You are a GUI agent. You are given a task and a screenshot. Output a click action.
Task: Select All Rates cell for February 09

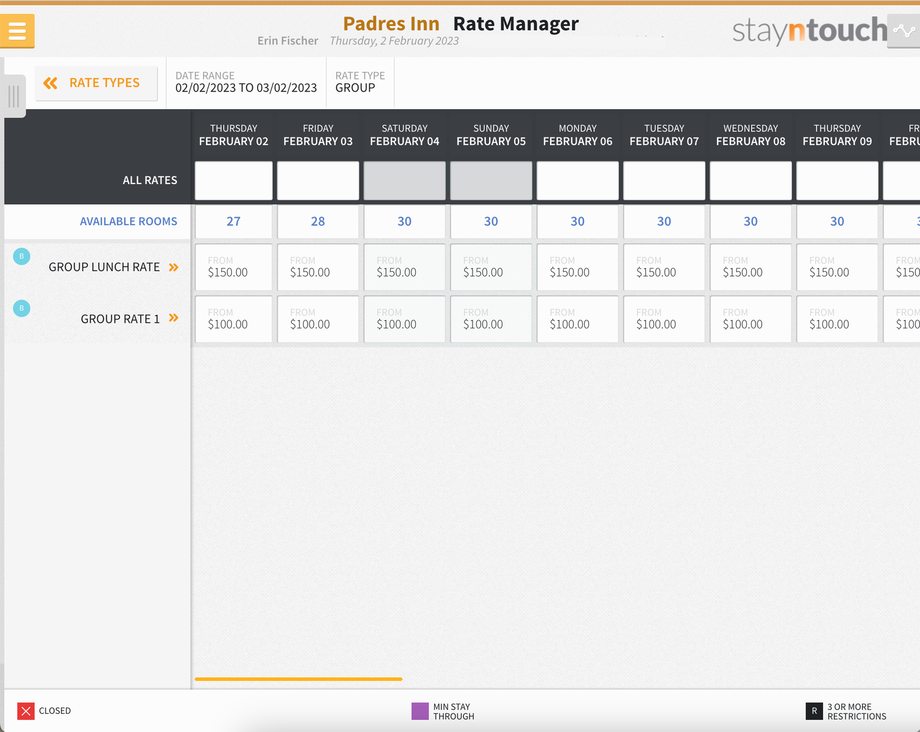click(837, 181)
